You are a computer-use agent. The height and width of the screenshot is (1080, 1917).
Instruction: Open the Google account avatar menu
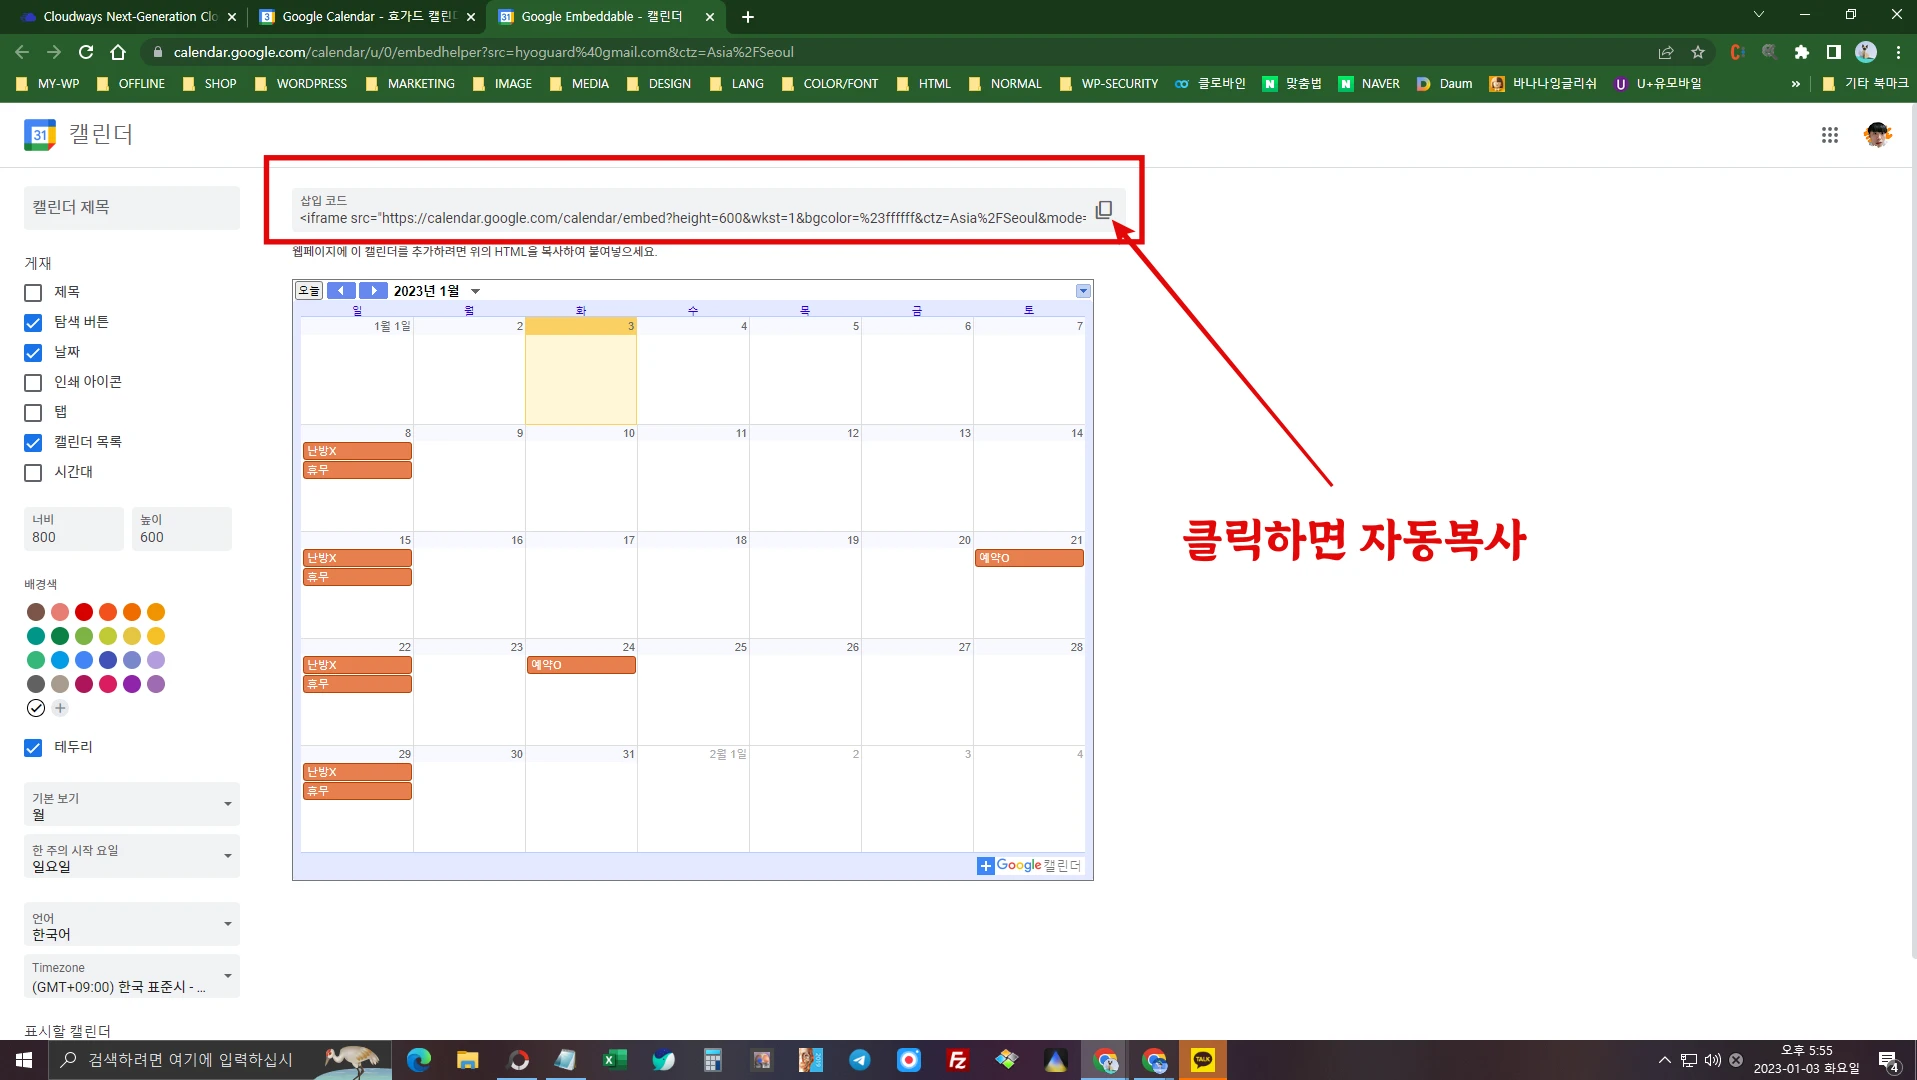(x=1878, y=135)
